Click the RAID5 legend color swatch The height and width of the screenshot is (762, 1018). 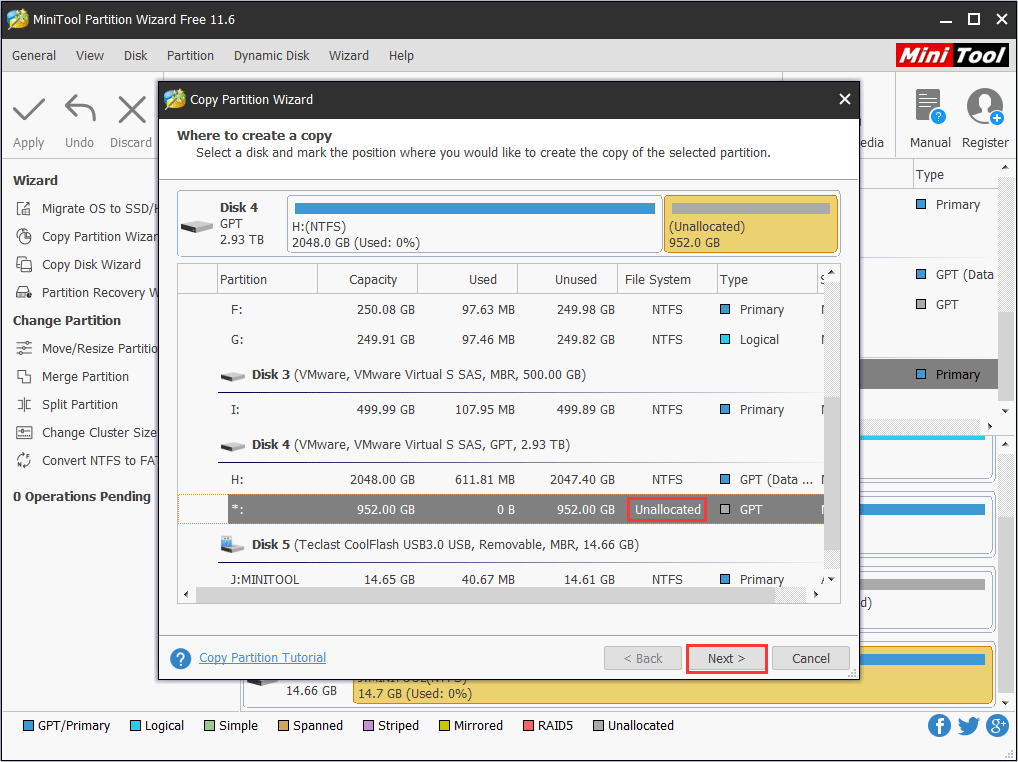[528, 726]
